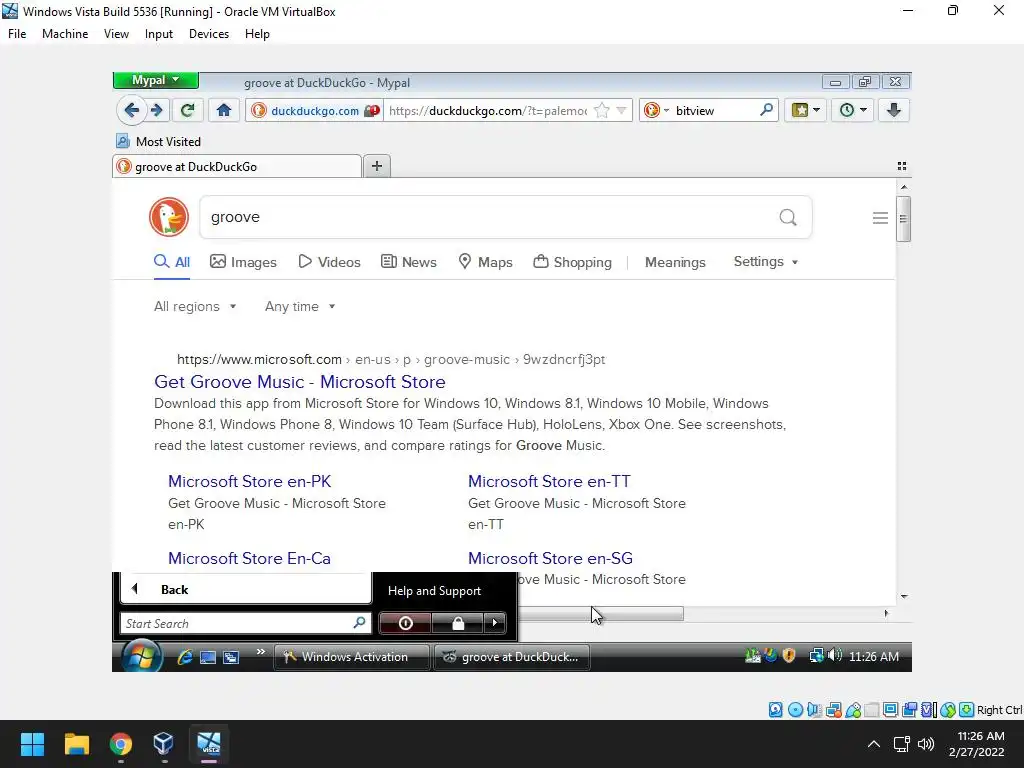The width and height of the screenshot is (1024, 768).
Task: Open the VirtualBox Devices menu
Action: (x=209, y=34)
